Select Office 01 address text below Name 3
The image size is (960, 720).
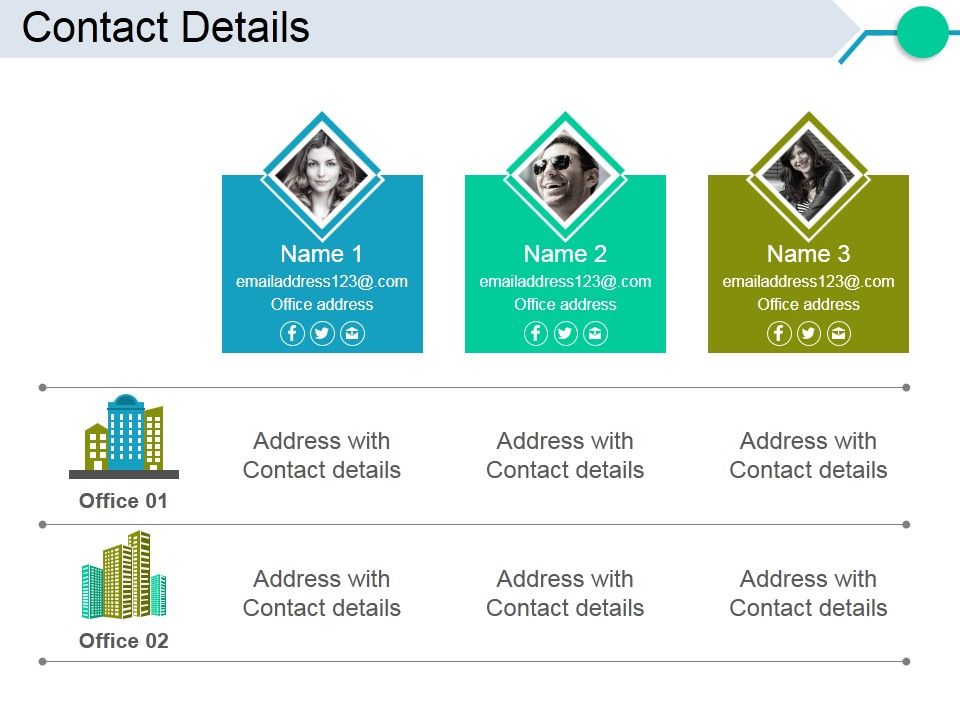pos(808,456)
